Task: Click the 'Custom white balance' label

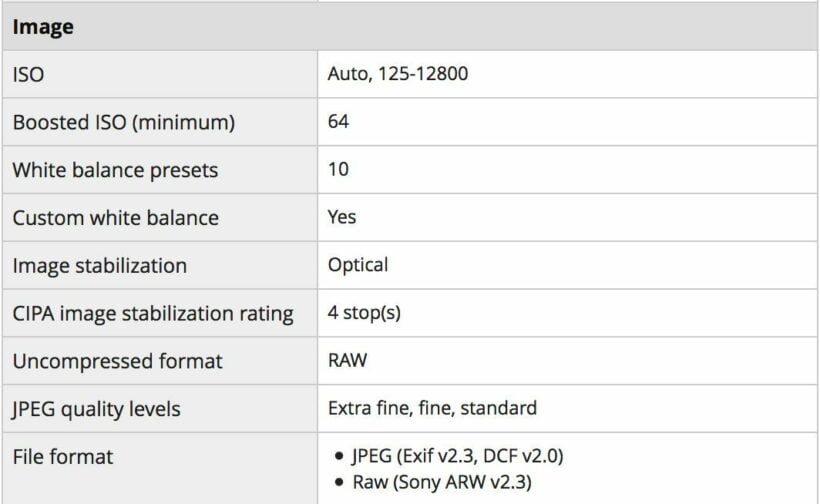Action: pyautogui.click(x=115, y=217)
